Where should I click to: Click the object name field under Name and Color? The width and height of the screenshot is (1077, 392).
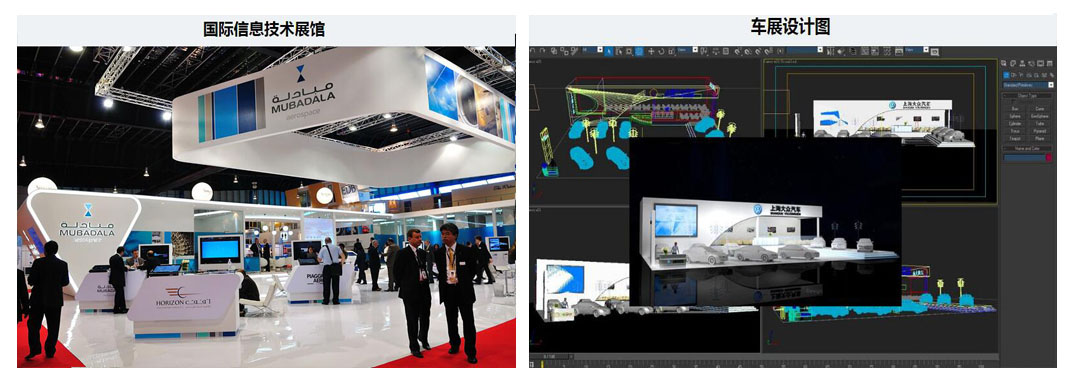pyautogui.click(x=1024, y=157)
